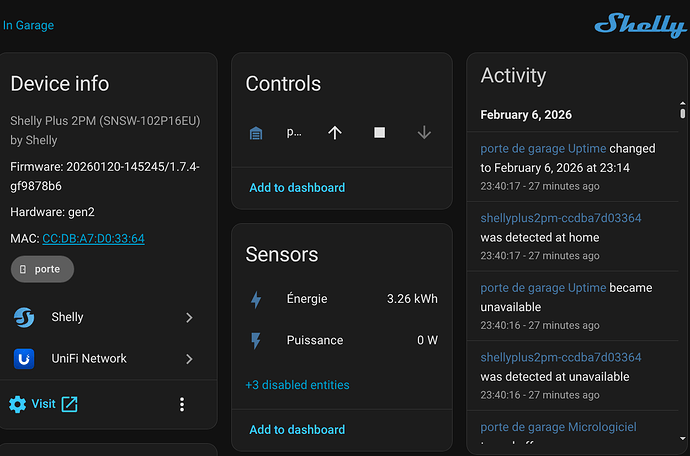This screenshot has width=690, height=456.
Task: Click the Énergie sensor lightning icon
Action: tap(256, 299)
